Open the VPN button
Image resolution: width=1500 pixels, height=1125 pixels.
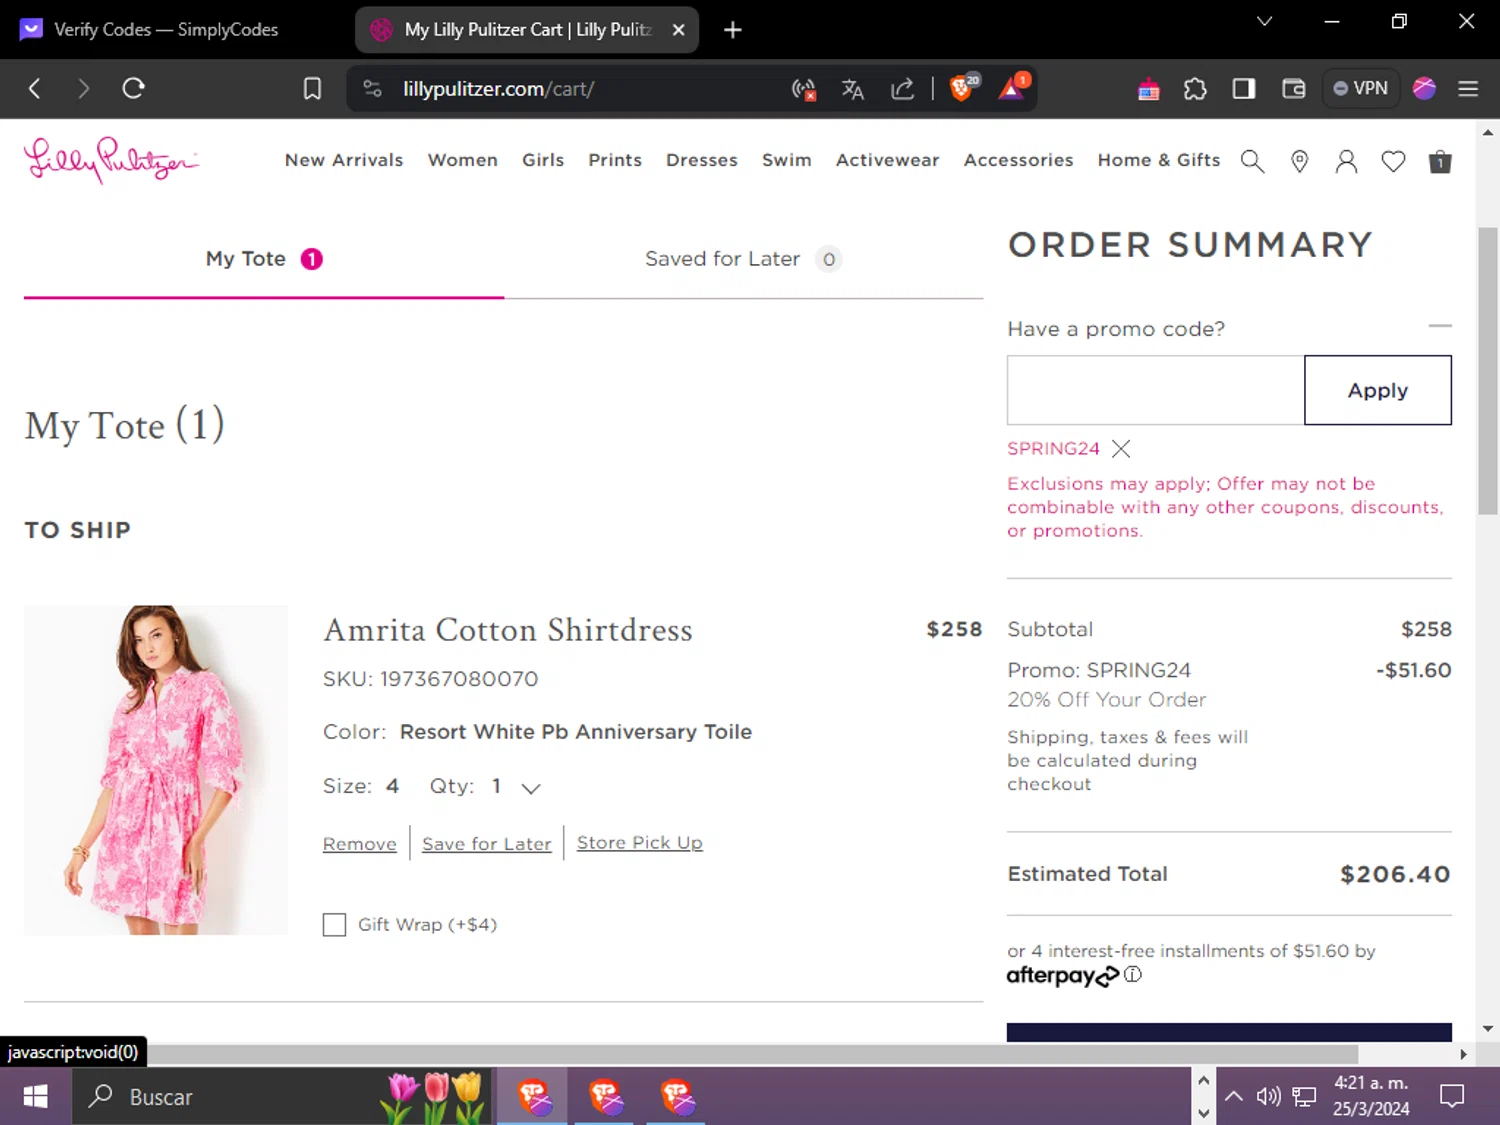[1360, 88]
